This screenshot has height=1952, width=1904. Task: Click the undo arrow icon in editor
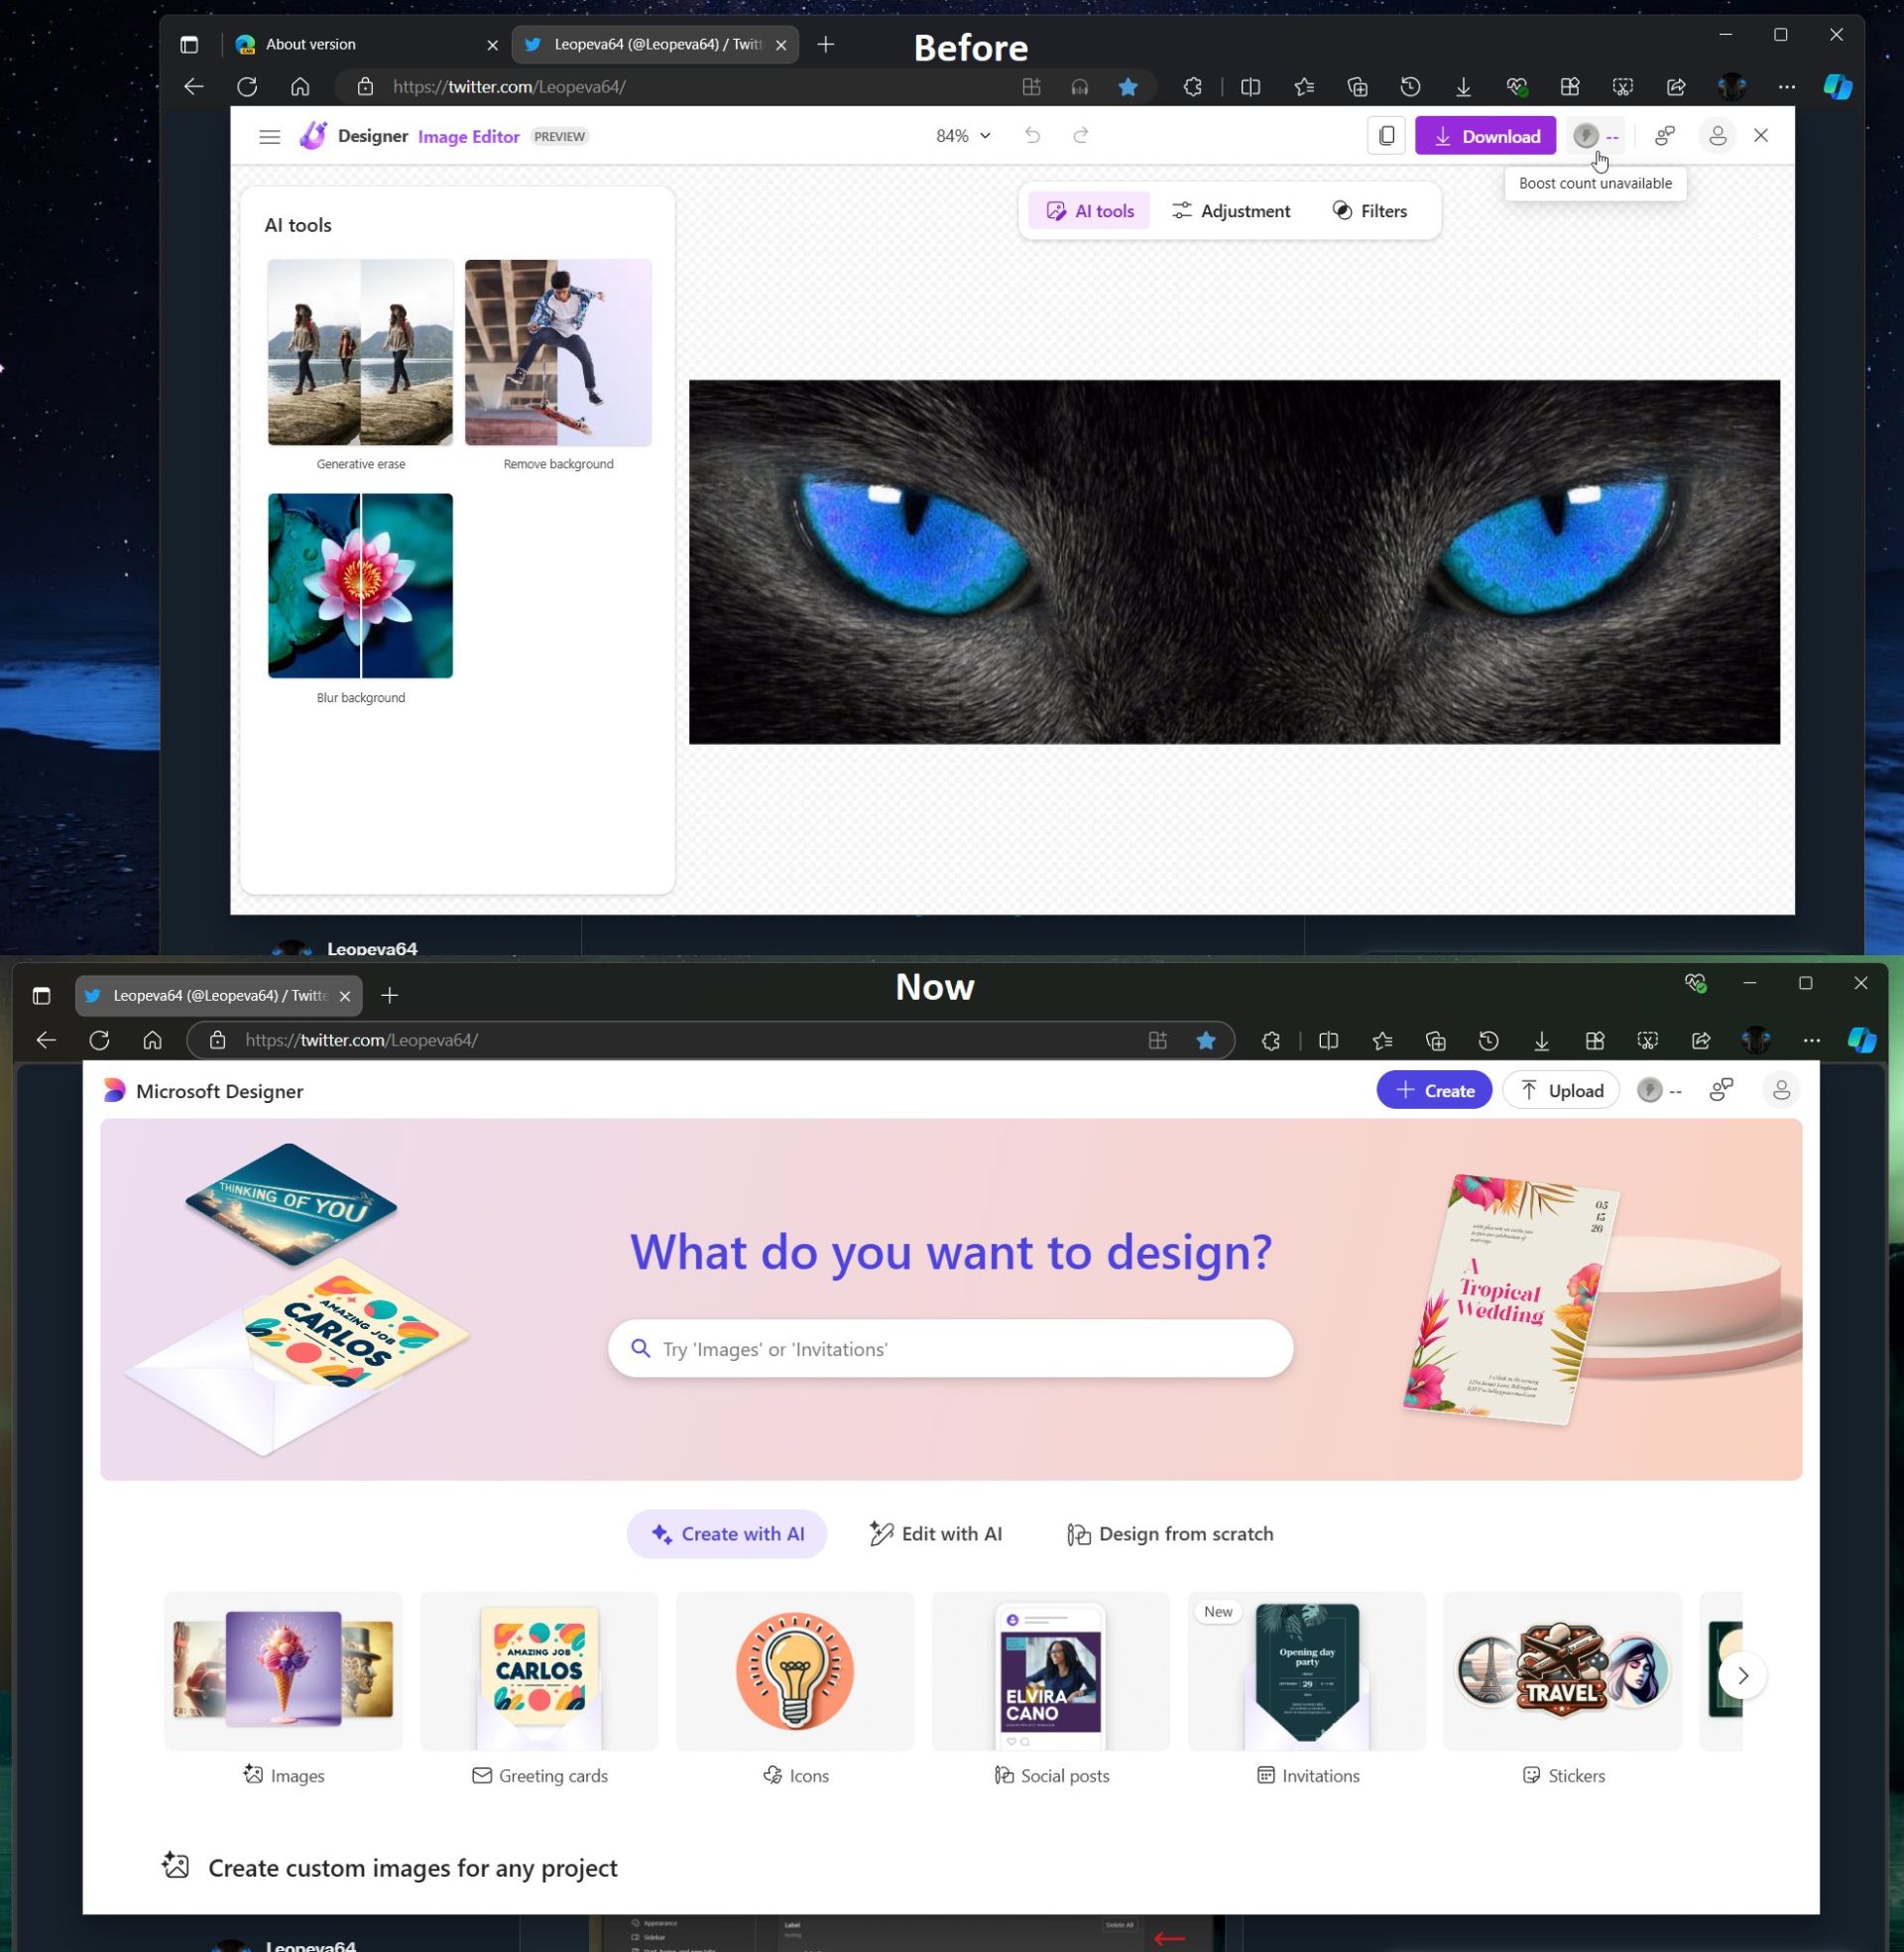[x=1032, y=136]
